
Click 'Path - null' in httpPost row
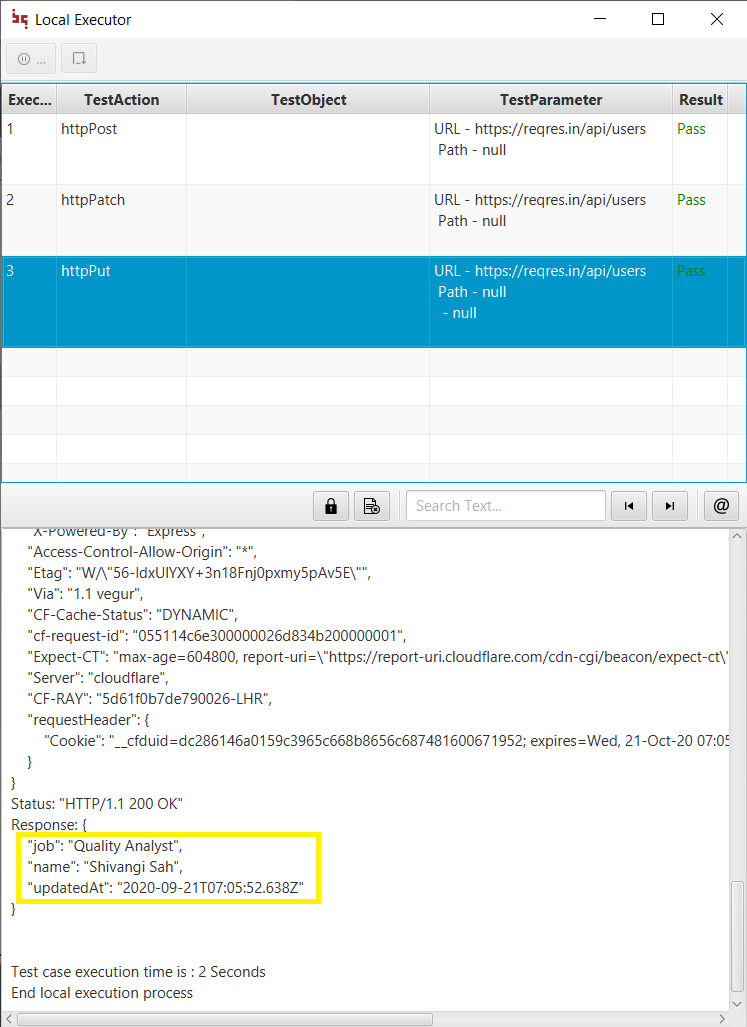click(x=472, y=150)
